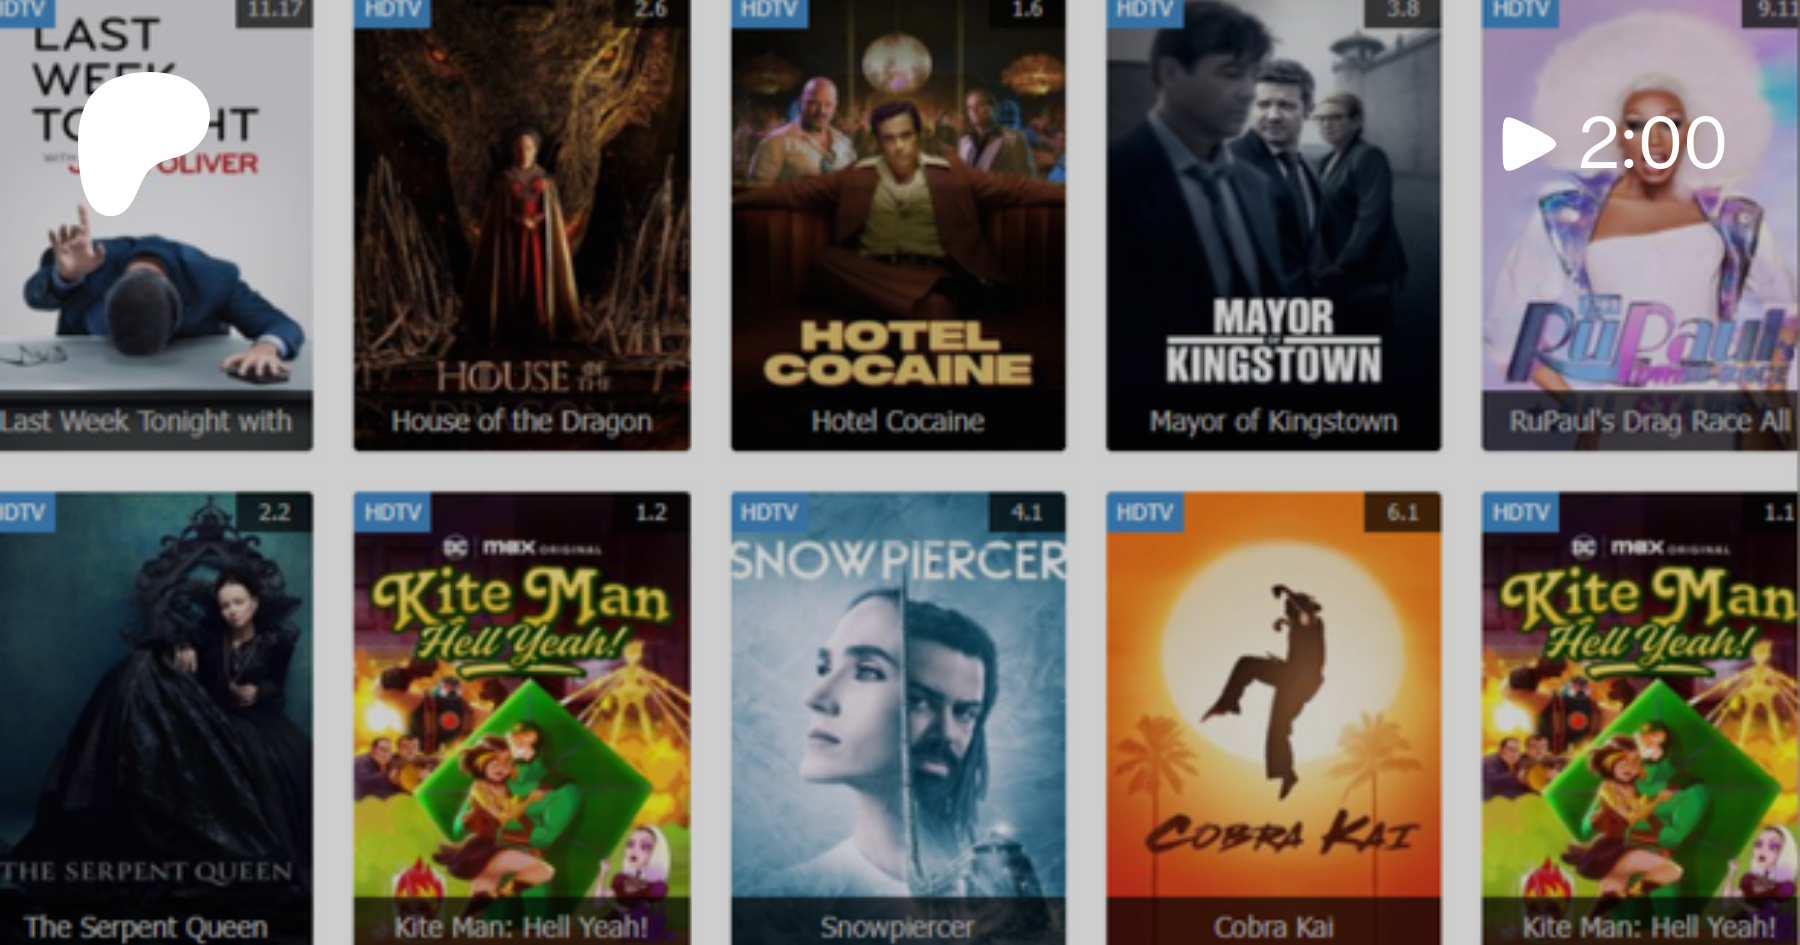Select the Mayor of Kingstown poster
This screenshot has width=1800, height=945.
[1273, 225]
